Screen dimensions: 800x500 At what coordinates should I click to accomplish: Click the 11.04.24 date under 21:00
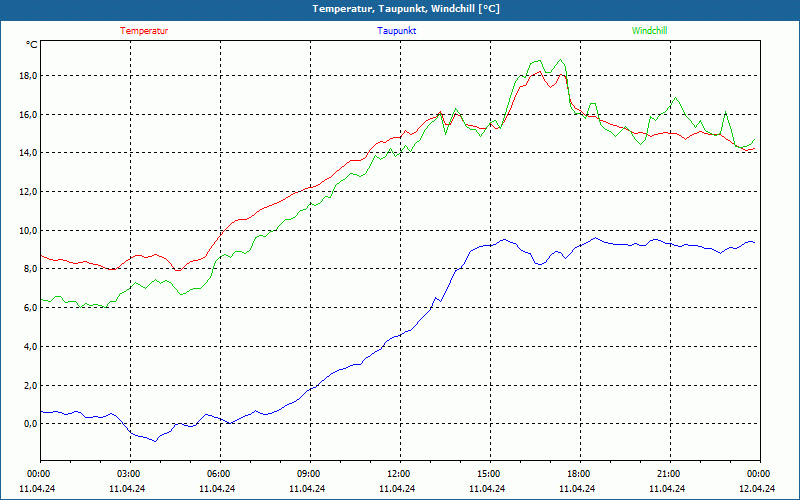pos(667,488)
